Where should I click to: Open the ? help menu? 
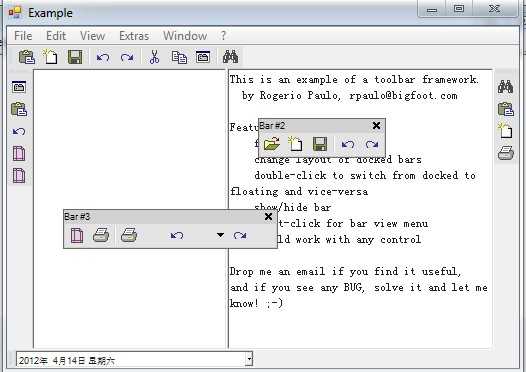coord(223,36)
